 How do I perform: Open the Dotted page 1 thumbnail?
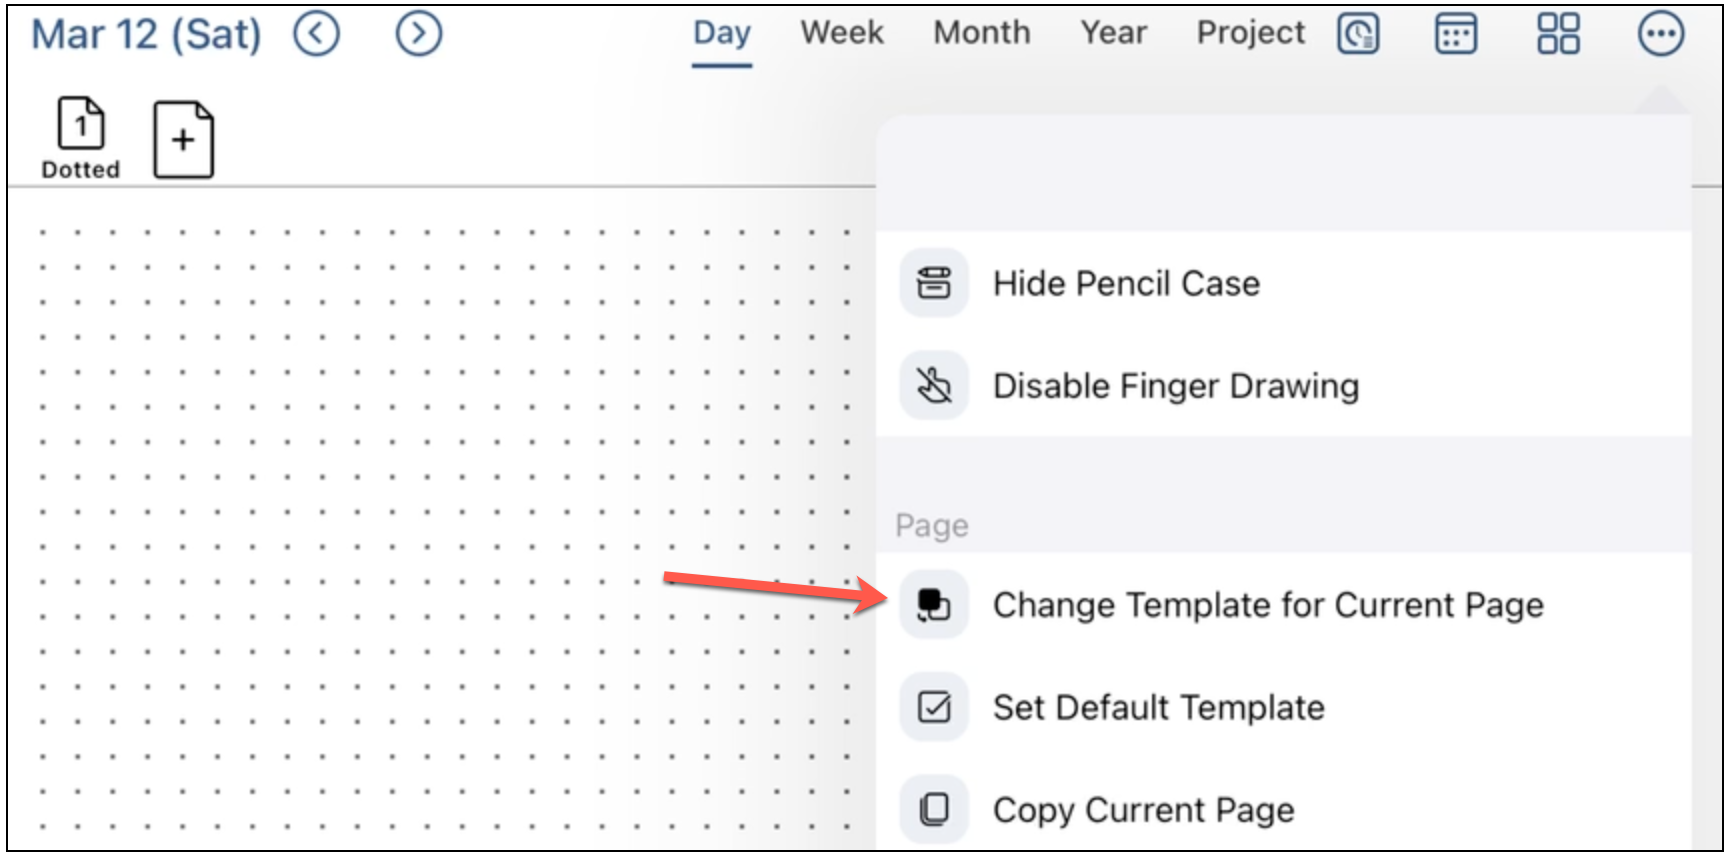(80, 137)
